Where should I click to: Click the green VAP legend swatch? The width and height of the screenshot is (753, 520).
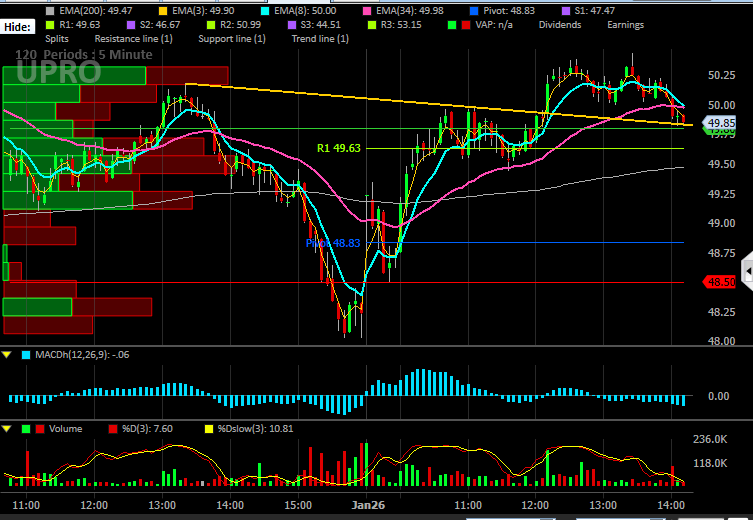(x=452, y=25)
